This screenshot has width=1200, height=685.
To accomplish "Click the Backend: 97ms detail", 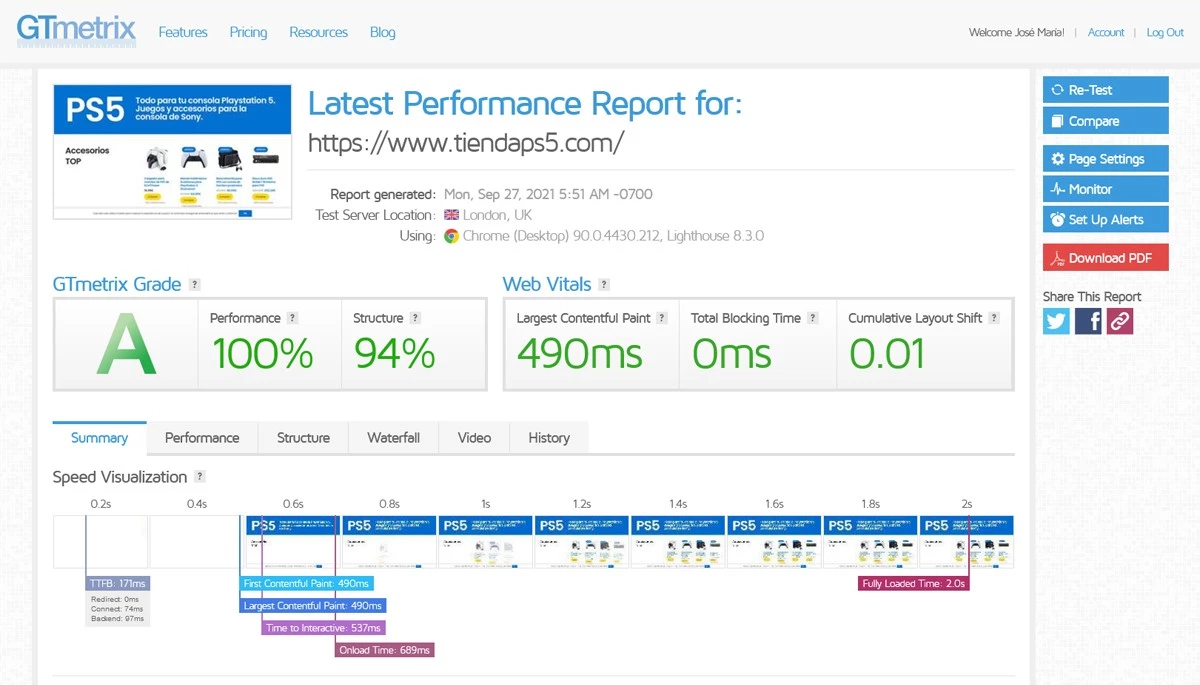I will coord(117,619).
